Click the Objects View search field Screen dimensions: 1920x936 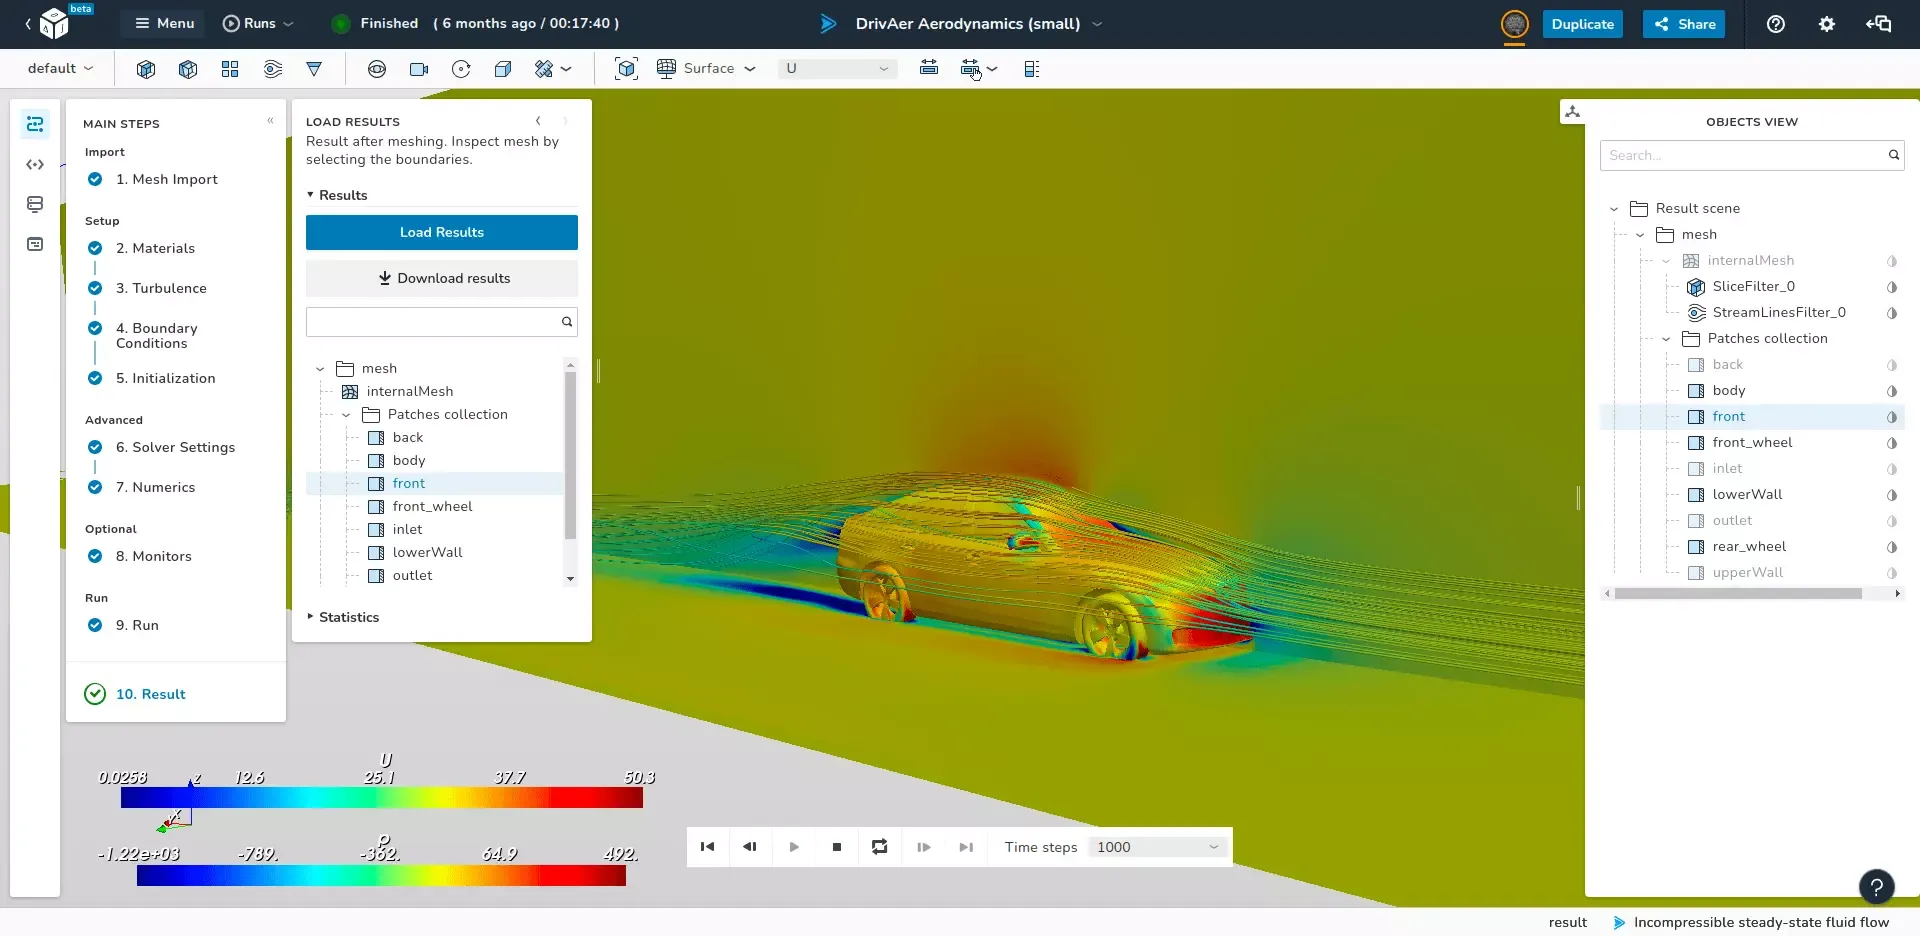[x=1743, y=155]
